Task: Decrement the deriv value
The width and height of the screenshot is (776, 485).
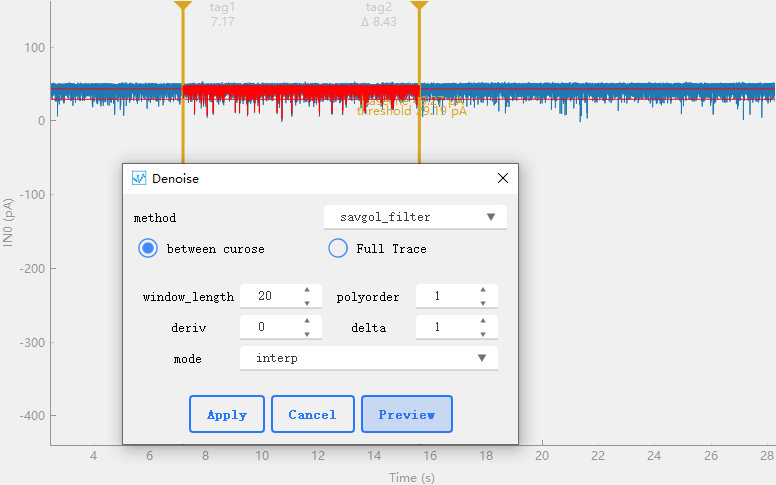Action: pos(307,334)
